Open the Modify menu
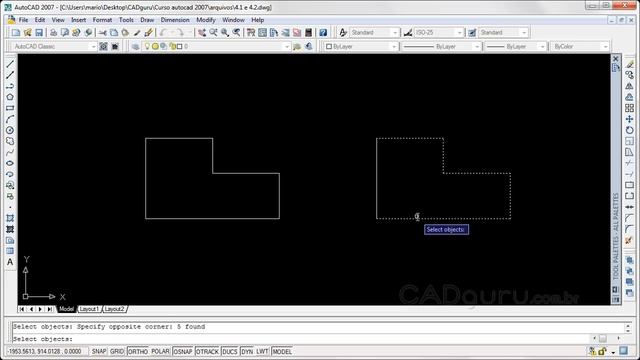The width and height of the screenshot is (640, 360). [x=206, y=20]
